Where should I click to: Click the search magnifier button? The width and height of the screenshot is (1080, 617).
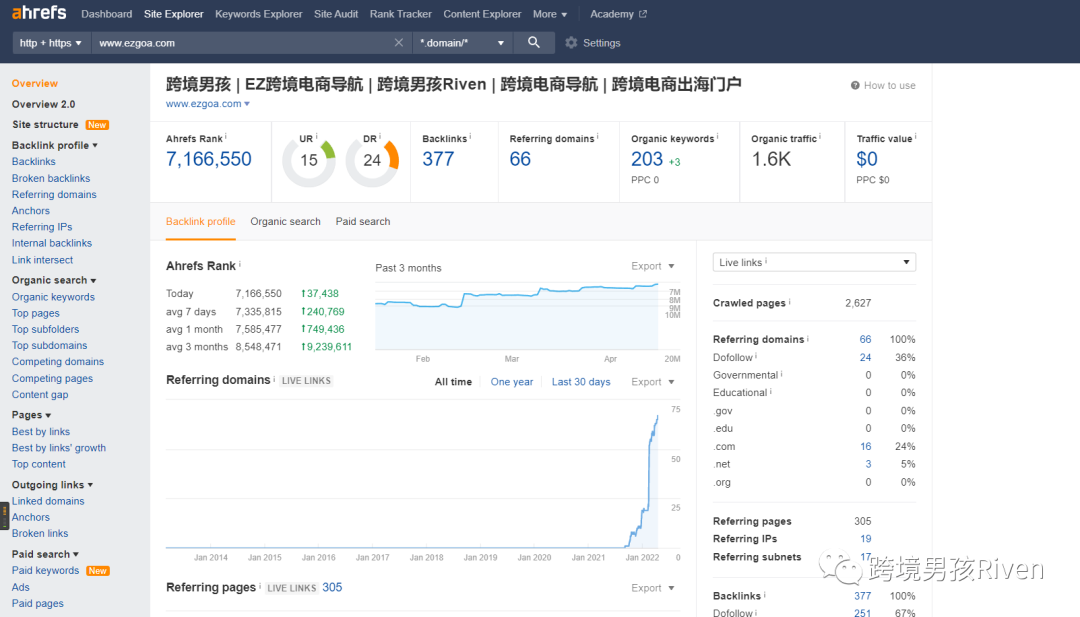pyautogui.click(x=533, y=42)
